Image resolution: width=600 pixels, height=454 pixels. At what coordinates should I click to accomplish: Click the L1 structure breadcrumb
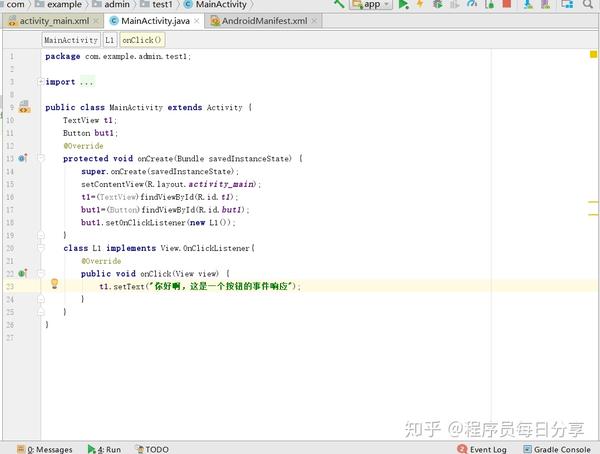tap(109, 40)
